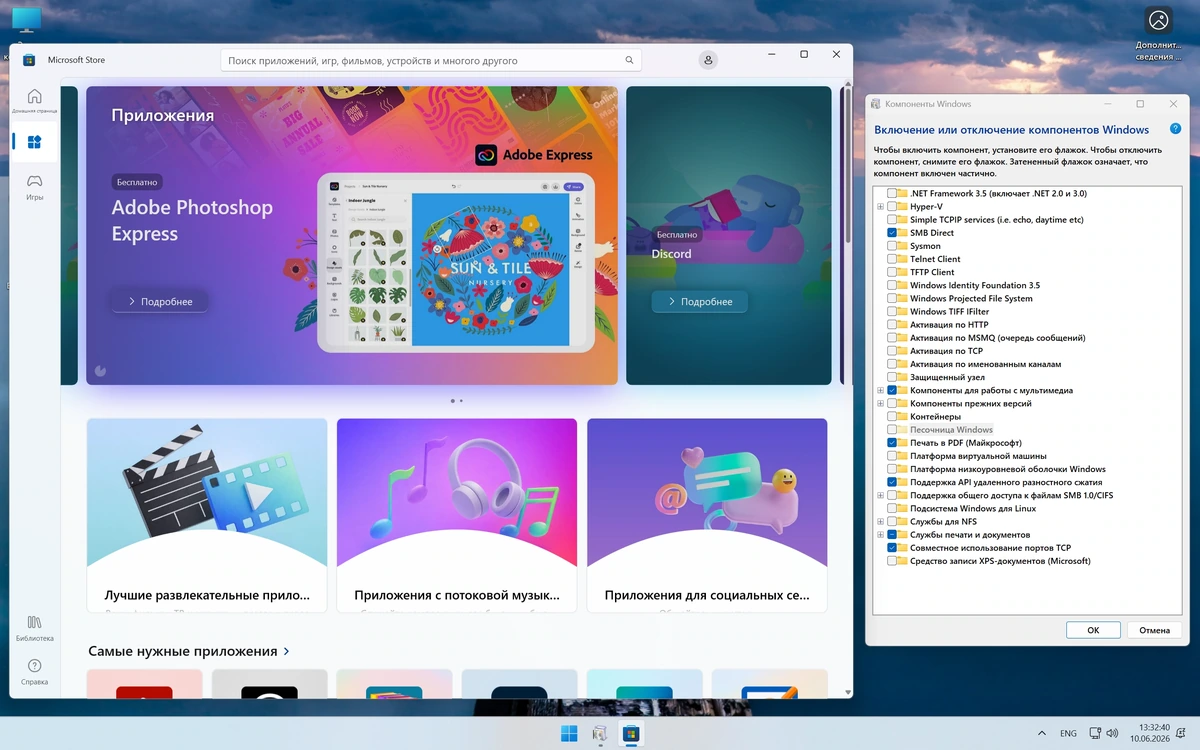Open the network icon in system tray
Screen dimensions: 1200x750
click(1095, 733)
